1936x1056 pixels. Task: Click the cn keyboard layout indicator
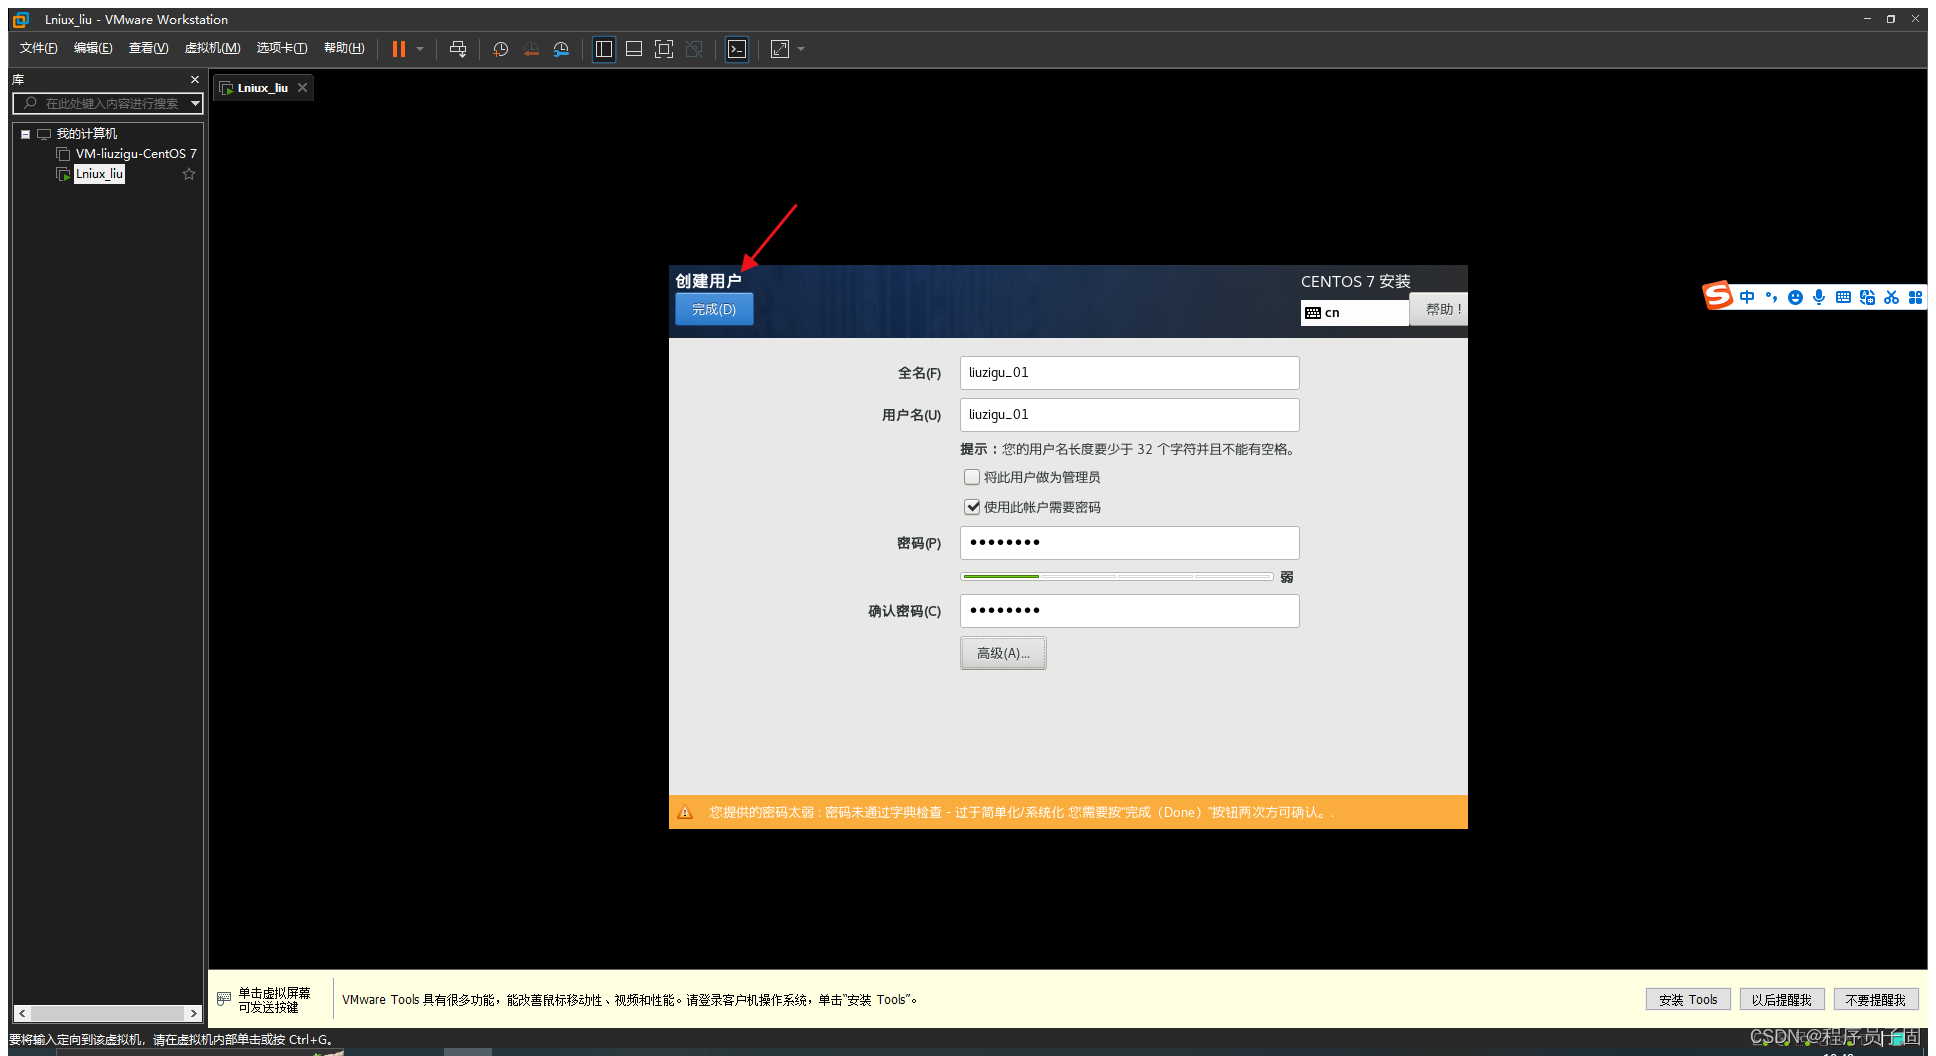1354,313
